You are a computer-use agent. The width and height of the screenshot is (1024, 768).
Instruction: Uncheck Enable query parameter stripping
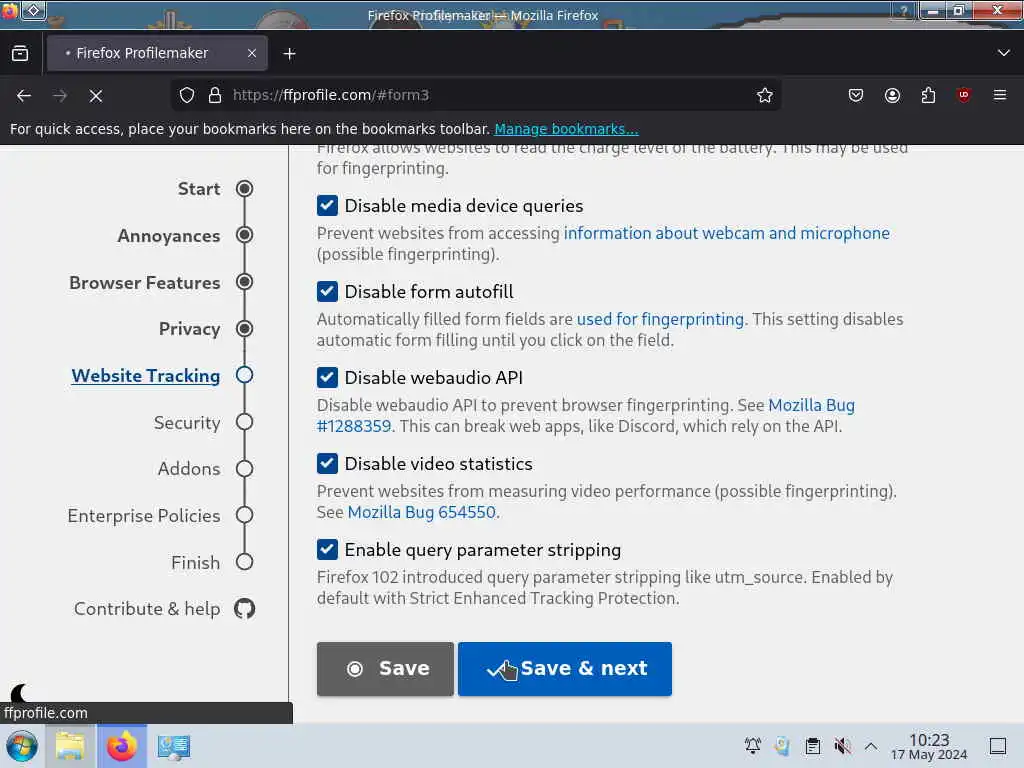327,550
